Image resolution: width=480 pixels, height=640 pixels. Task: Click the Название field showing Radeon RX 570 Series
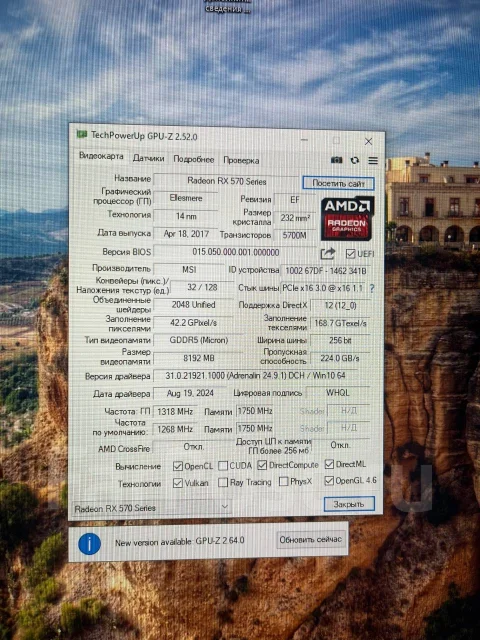(x=226, y=181)
